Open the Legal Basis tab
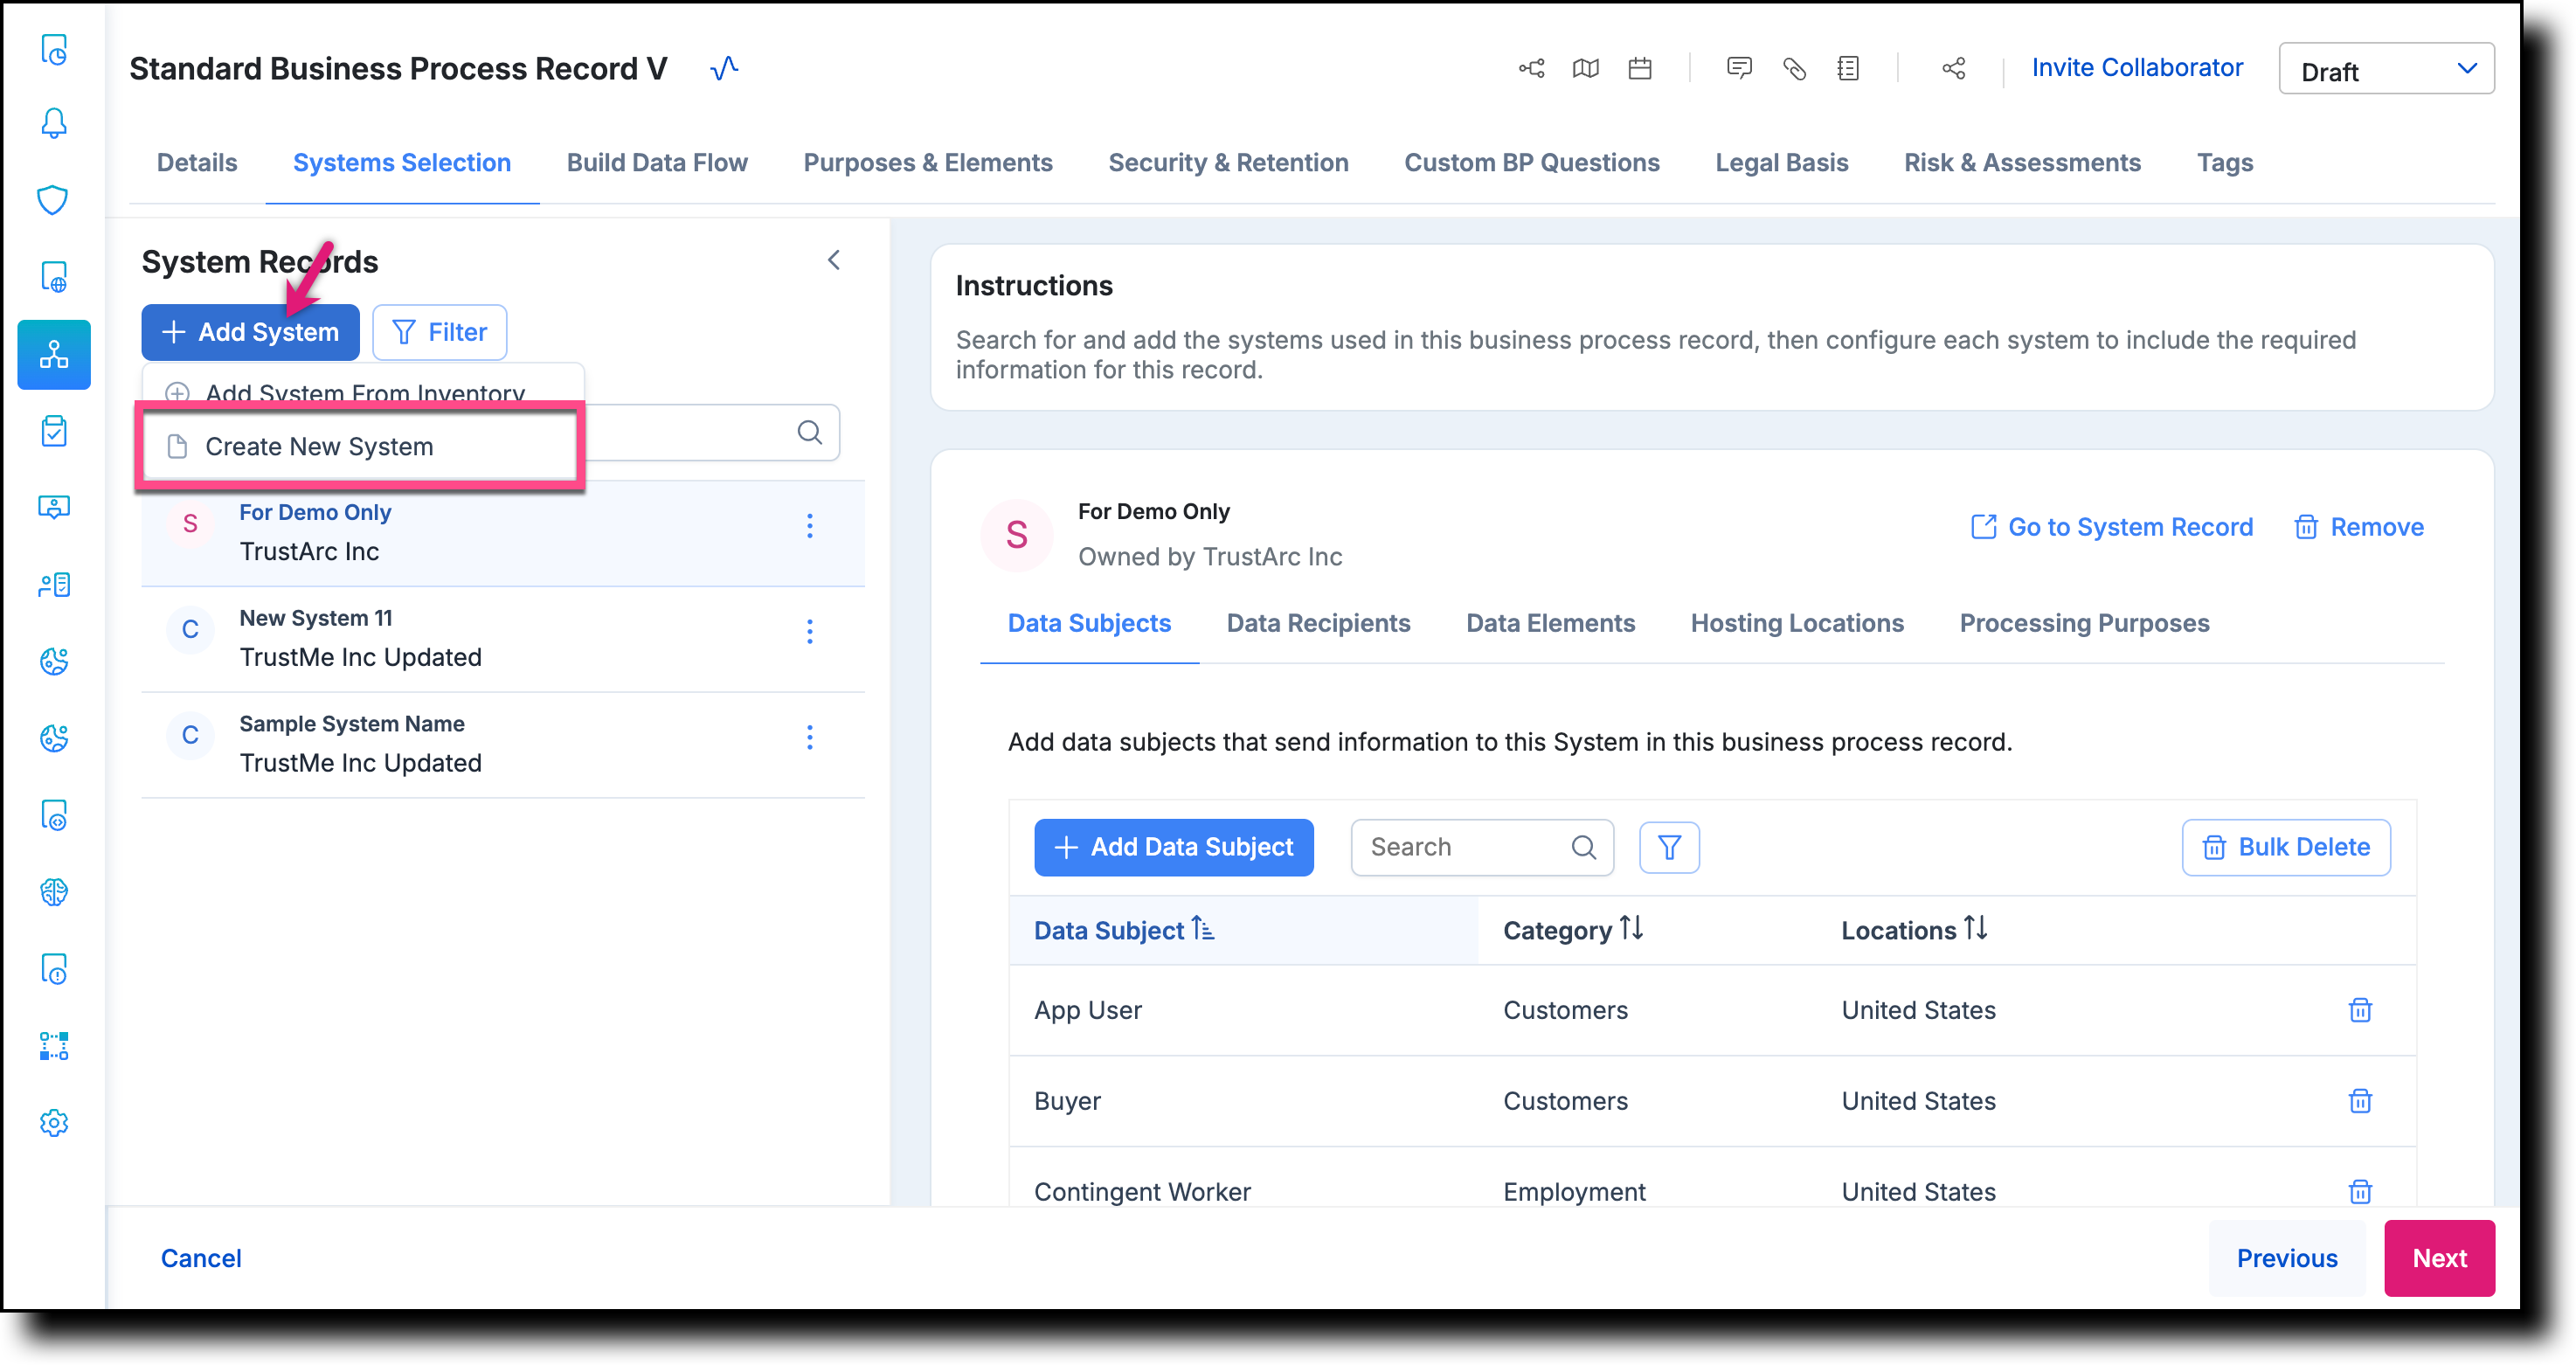 tap(1781, 162)
